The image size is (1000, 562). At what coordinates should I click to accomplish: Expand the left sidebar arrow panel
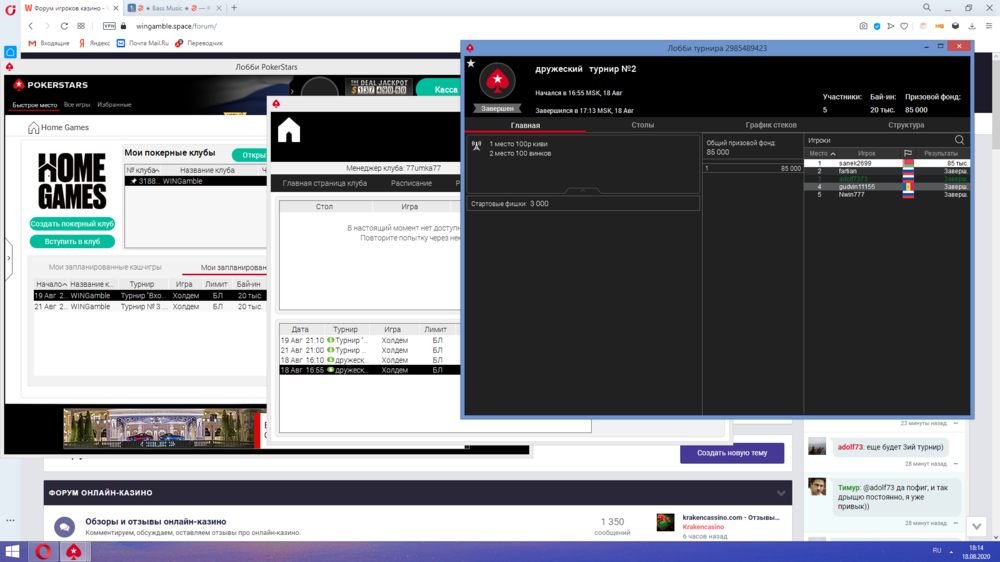click(x=9, y=258)
